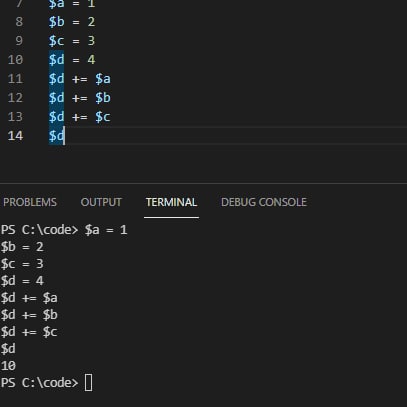Click '$d += $a' in the editor

coord(80,79)
